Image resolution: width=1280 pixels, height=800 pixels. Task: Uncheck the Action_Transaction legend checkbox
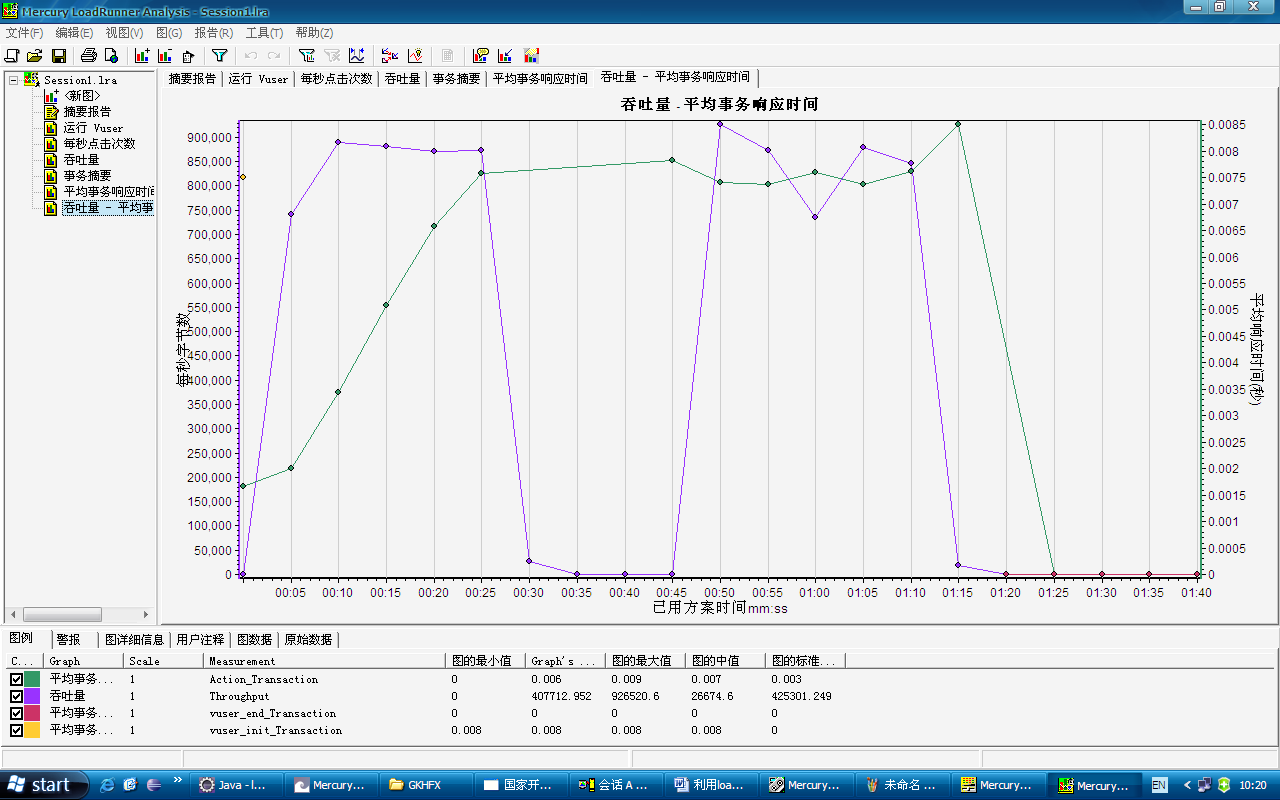tap(16, 679)
